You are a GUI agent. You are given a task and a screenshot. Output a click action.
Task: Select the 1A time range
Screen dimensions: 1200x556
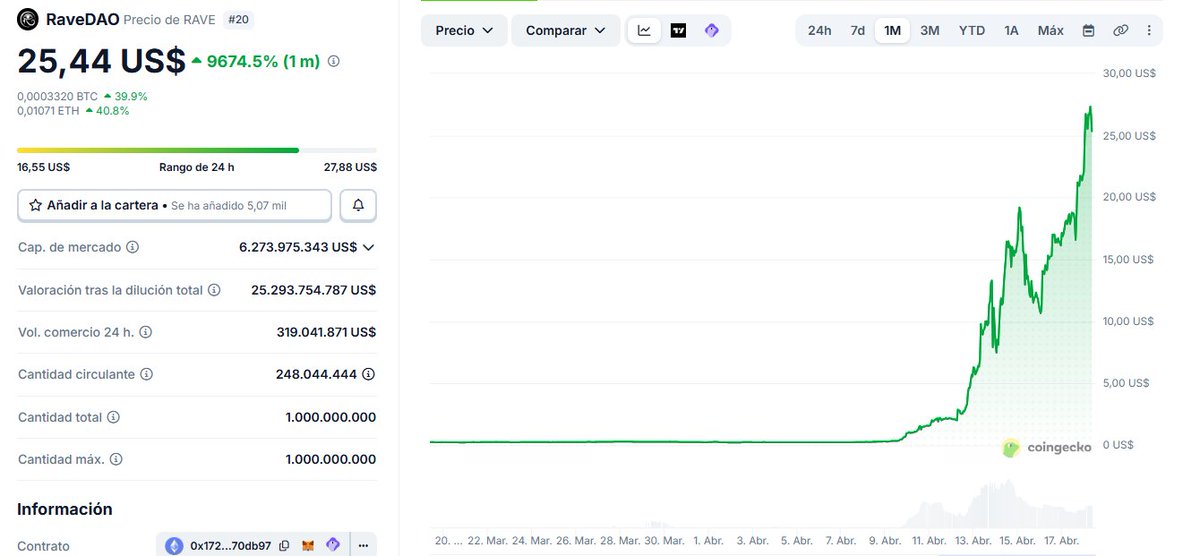(x=1011, y=31)
